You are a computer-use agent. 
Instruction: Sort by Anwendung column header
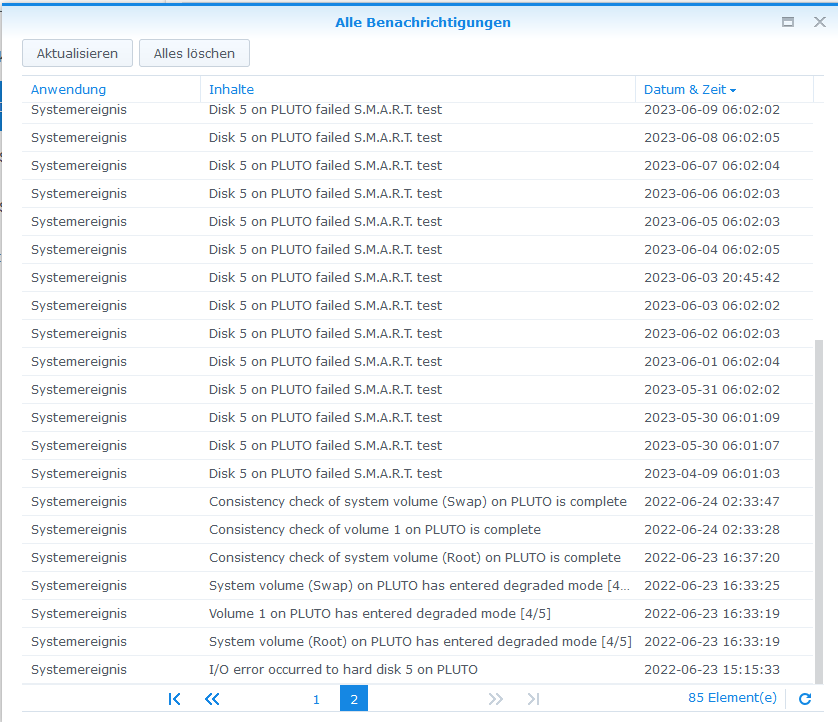tap(111, 89)
